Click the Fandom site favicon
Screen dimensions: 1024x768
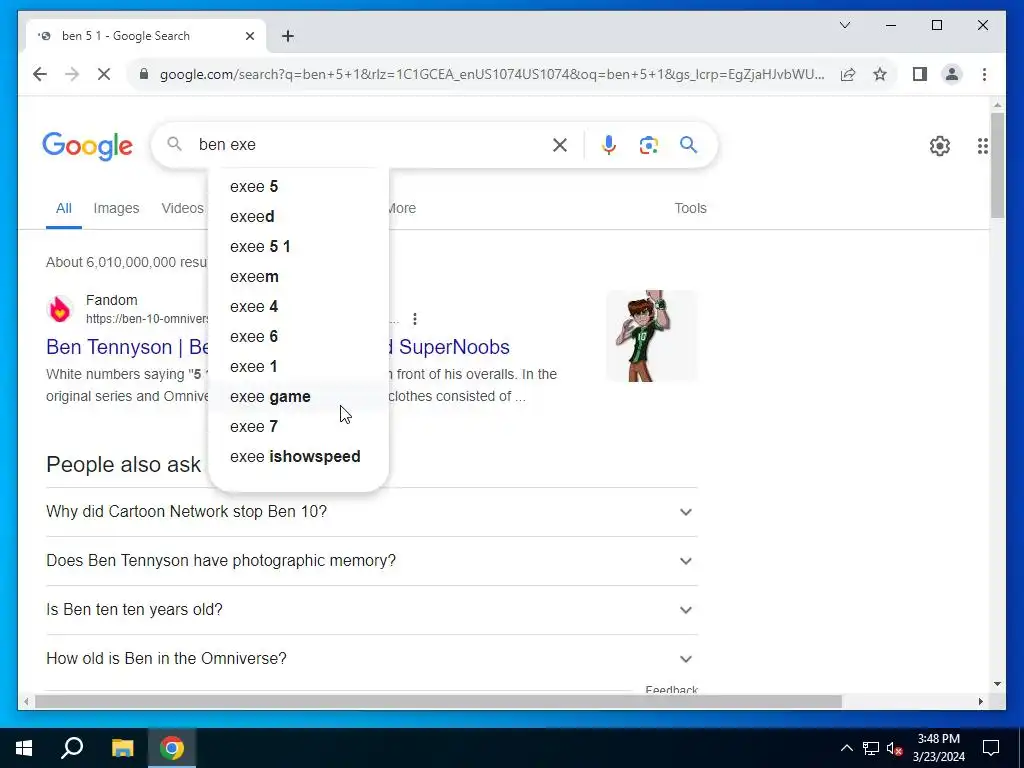[60, 309]
